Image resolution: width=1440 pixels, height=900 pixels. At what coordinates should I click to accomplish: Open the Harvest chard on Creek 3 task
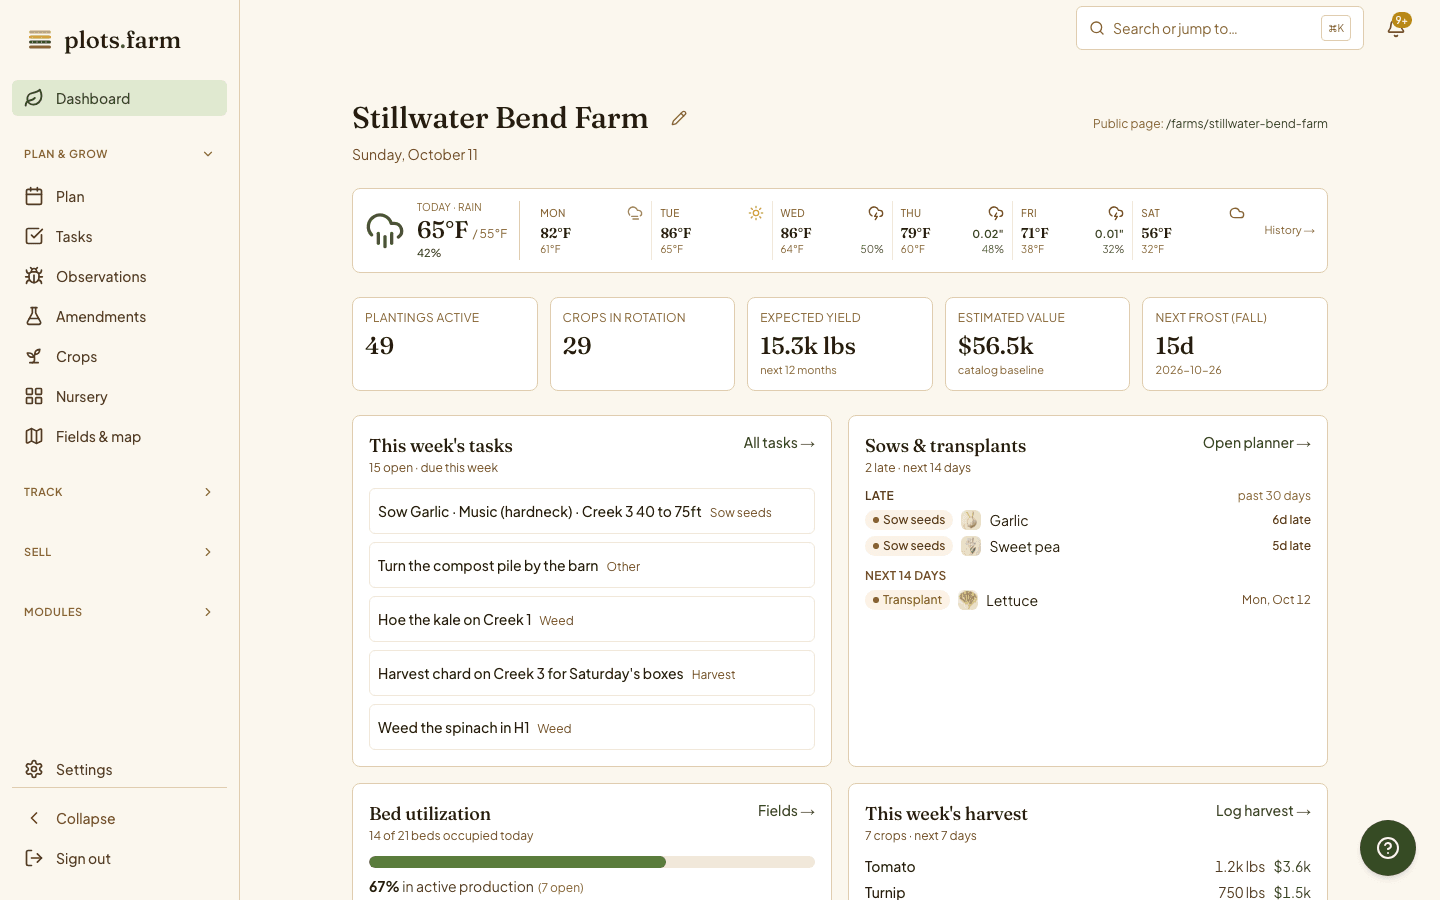(x=592, y=673)
